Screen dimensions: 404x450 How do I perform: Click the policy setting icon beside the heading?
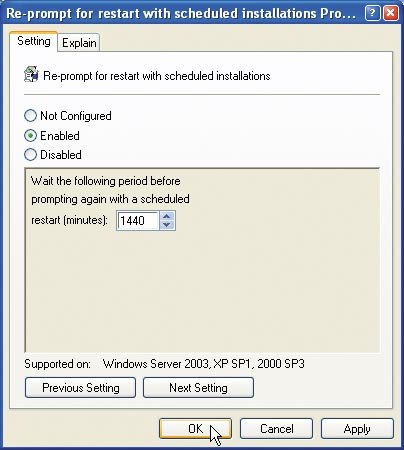coord(31,74)
